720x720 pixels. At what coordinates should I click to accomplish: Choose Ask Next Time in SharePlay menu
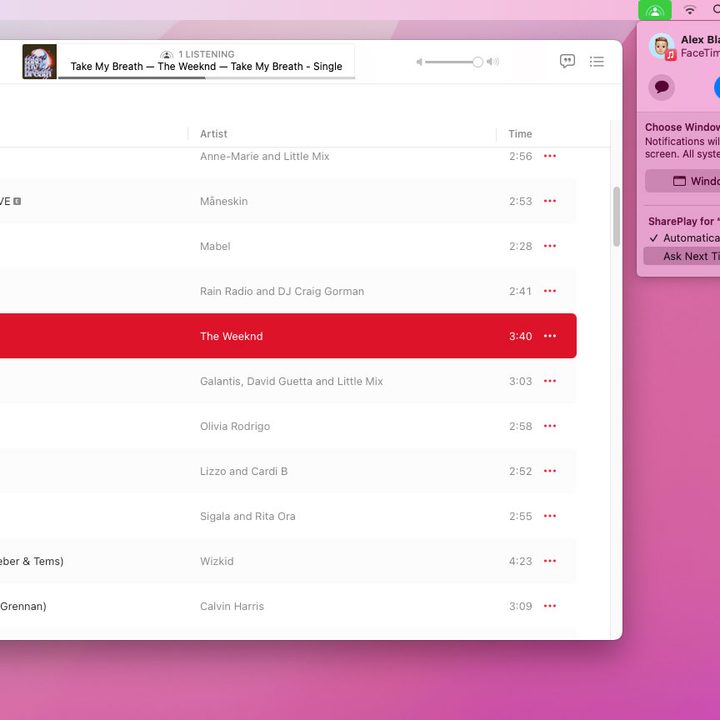(x=682, y=256)
